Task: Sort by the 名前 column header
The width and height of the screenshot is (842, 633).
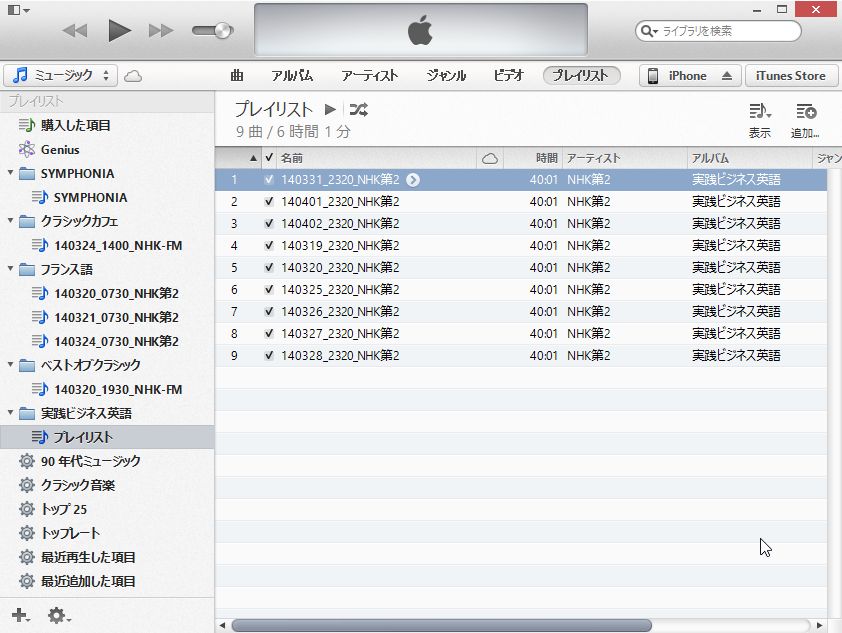Action: pyautogui.click(x=377, y=158)
